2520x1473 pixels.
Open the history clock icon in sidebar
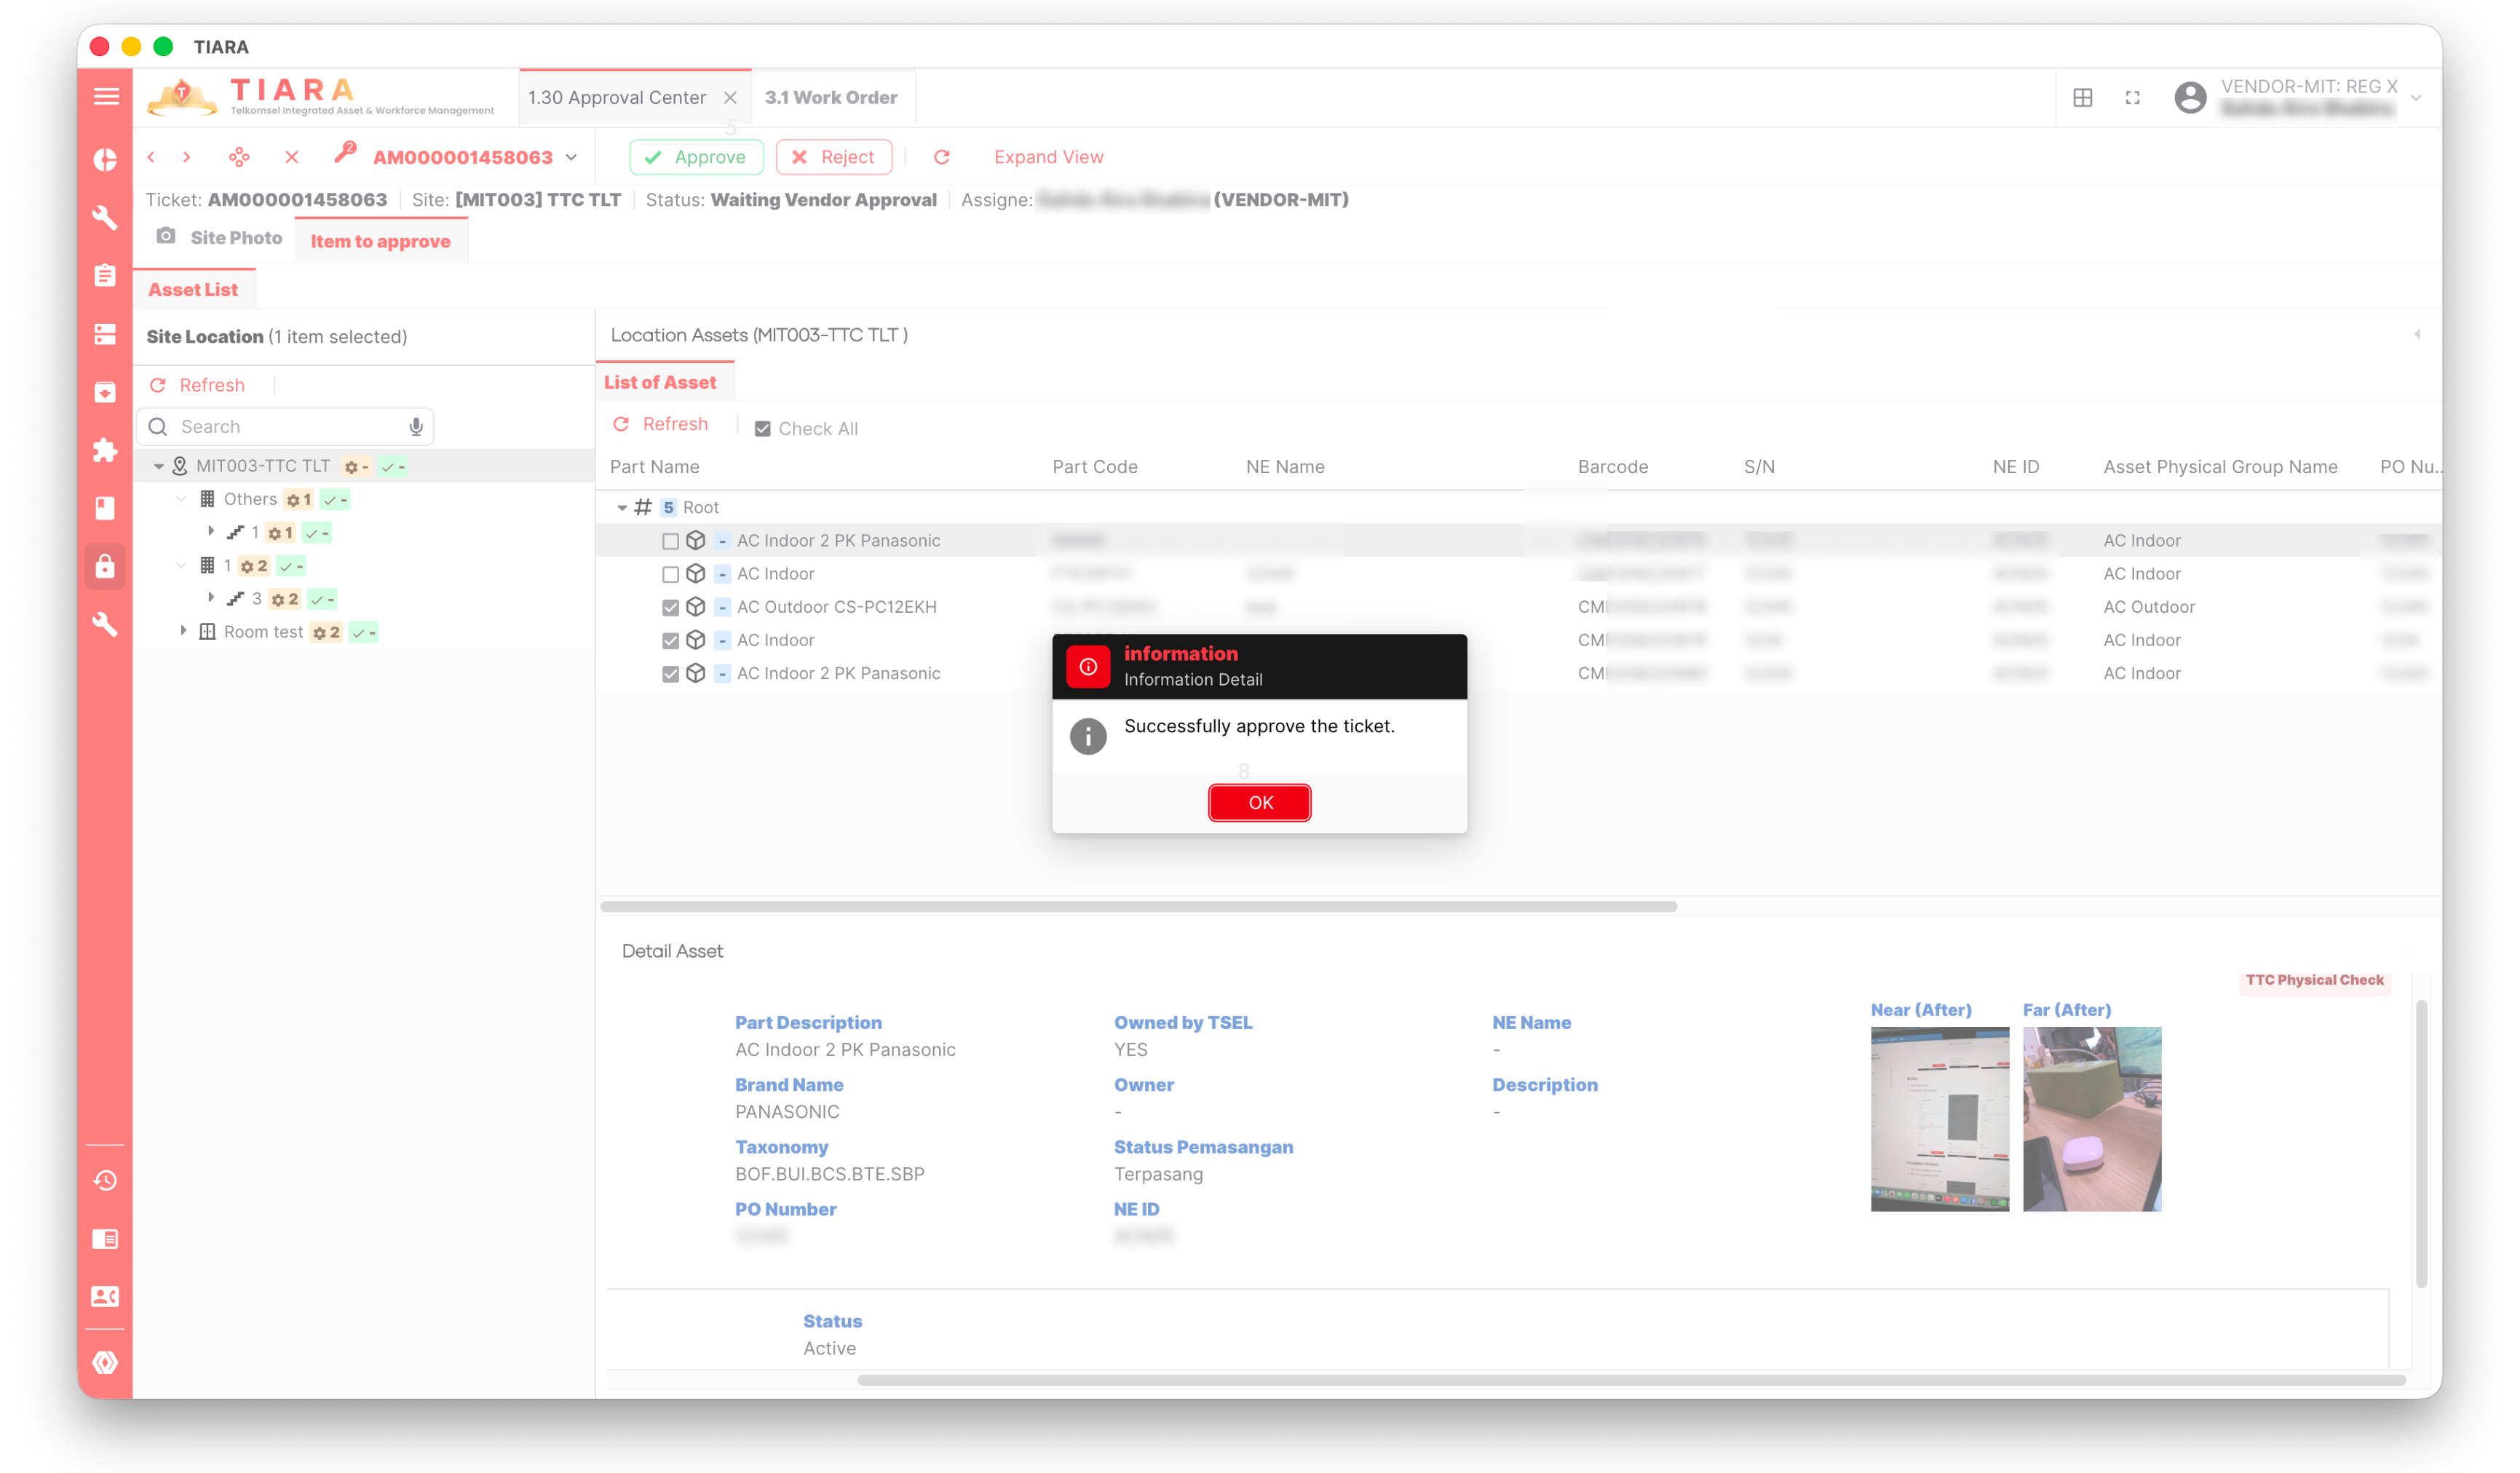[x=105, y=1181]
